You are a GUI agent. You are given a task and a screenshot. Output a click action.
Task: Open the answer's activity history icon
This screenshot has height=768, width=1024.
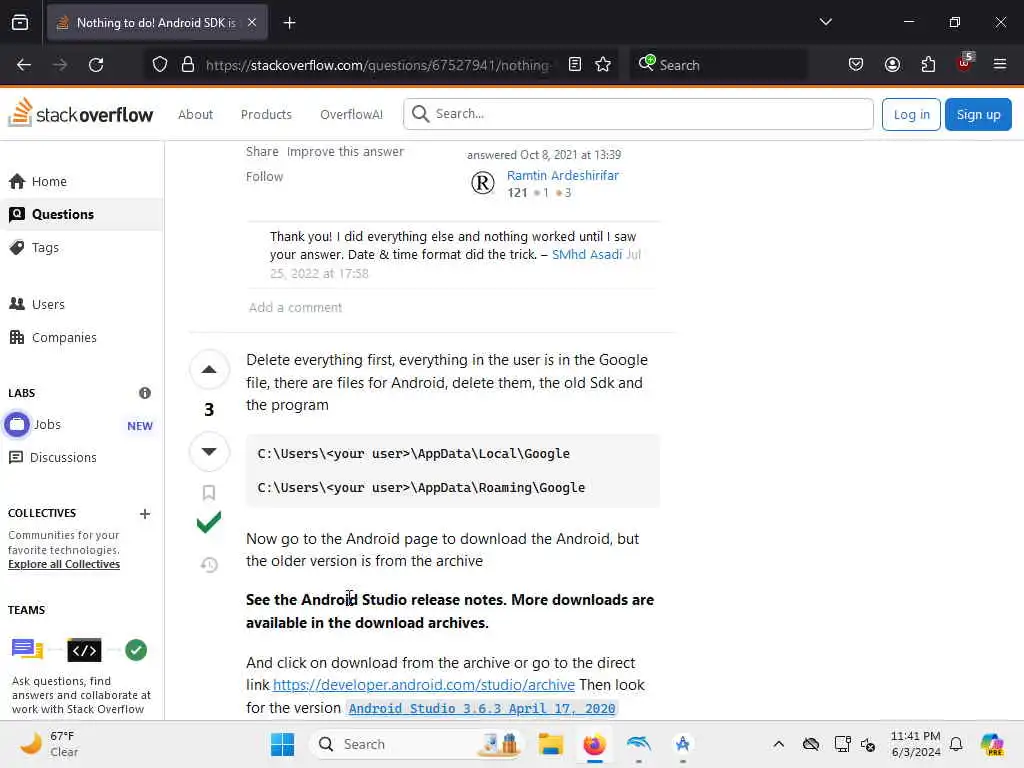click(x=209, y=565)
